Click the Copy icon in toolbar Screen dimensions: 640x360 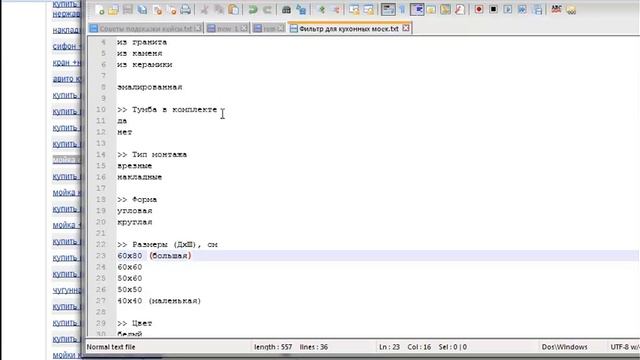point(219,9)
